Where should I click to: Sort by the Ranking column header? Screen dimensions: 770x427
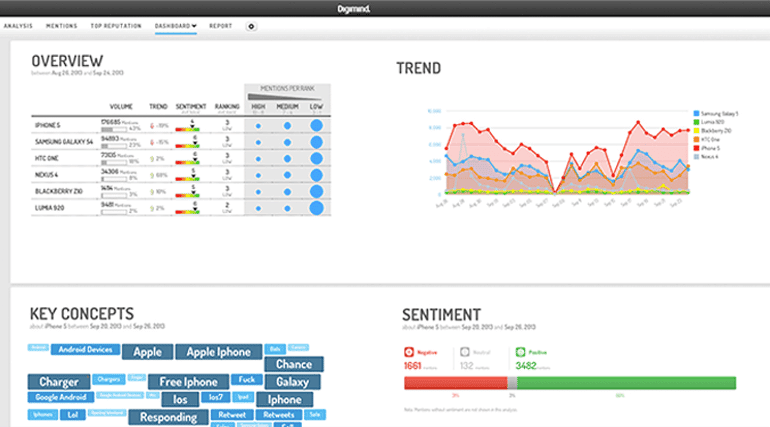(x=227, y=107)
